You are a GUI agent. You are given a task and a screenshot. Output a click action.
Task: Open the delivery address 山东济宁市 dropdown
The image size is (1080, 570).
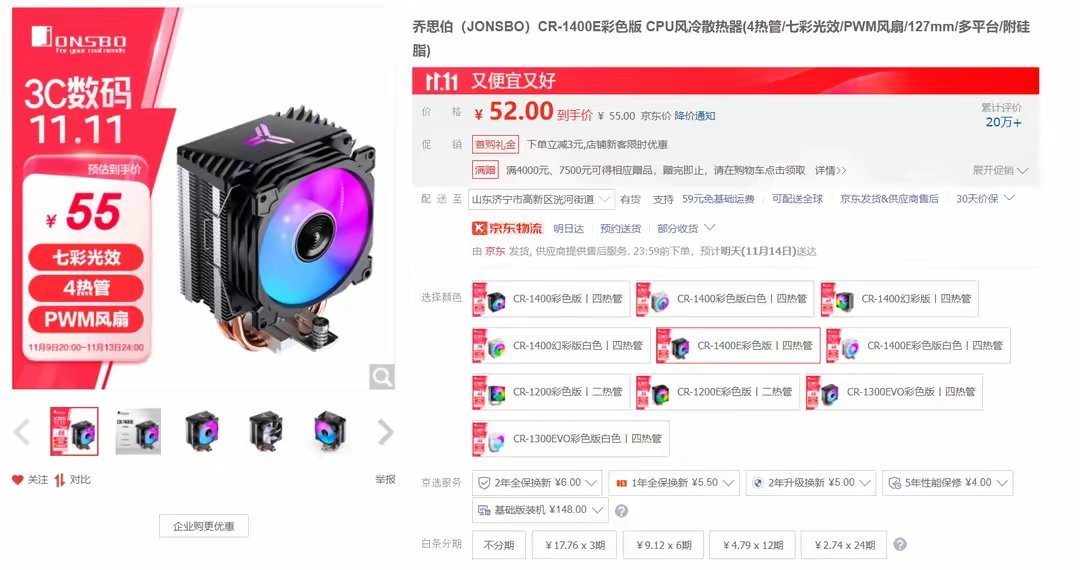[x=541, y=200]
